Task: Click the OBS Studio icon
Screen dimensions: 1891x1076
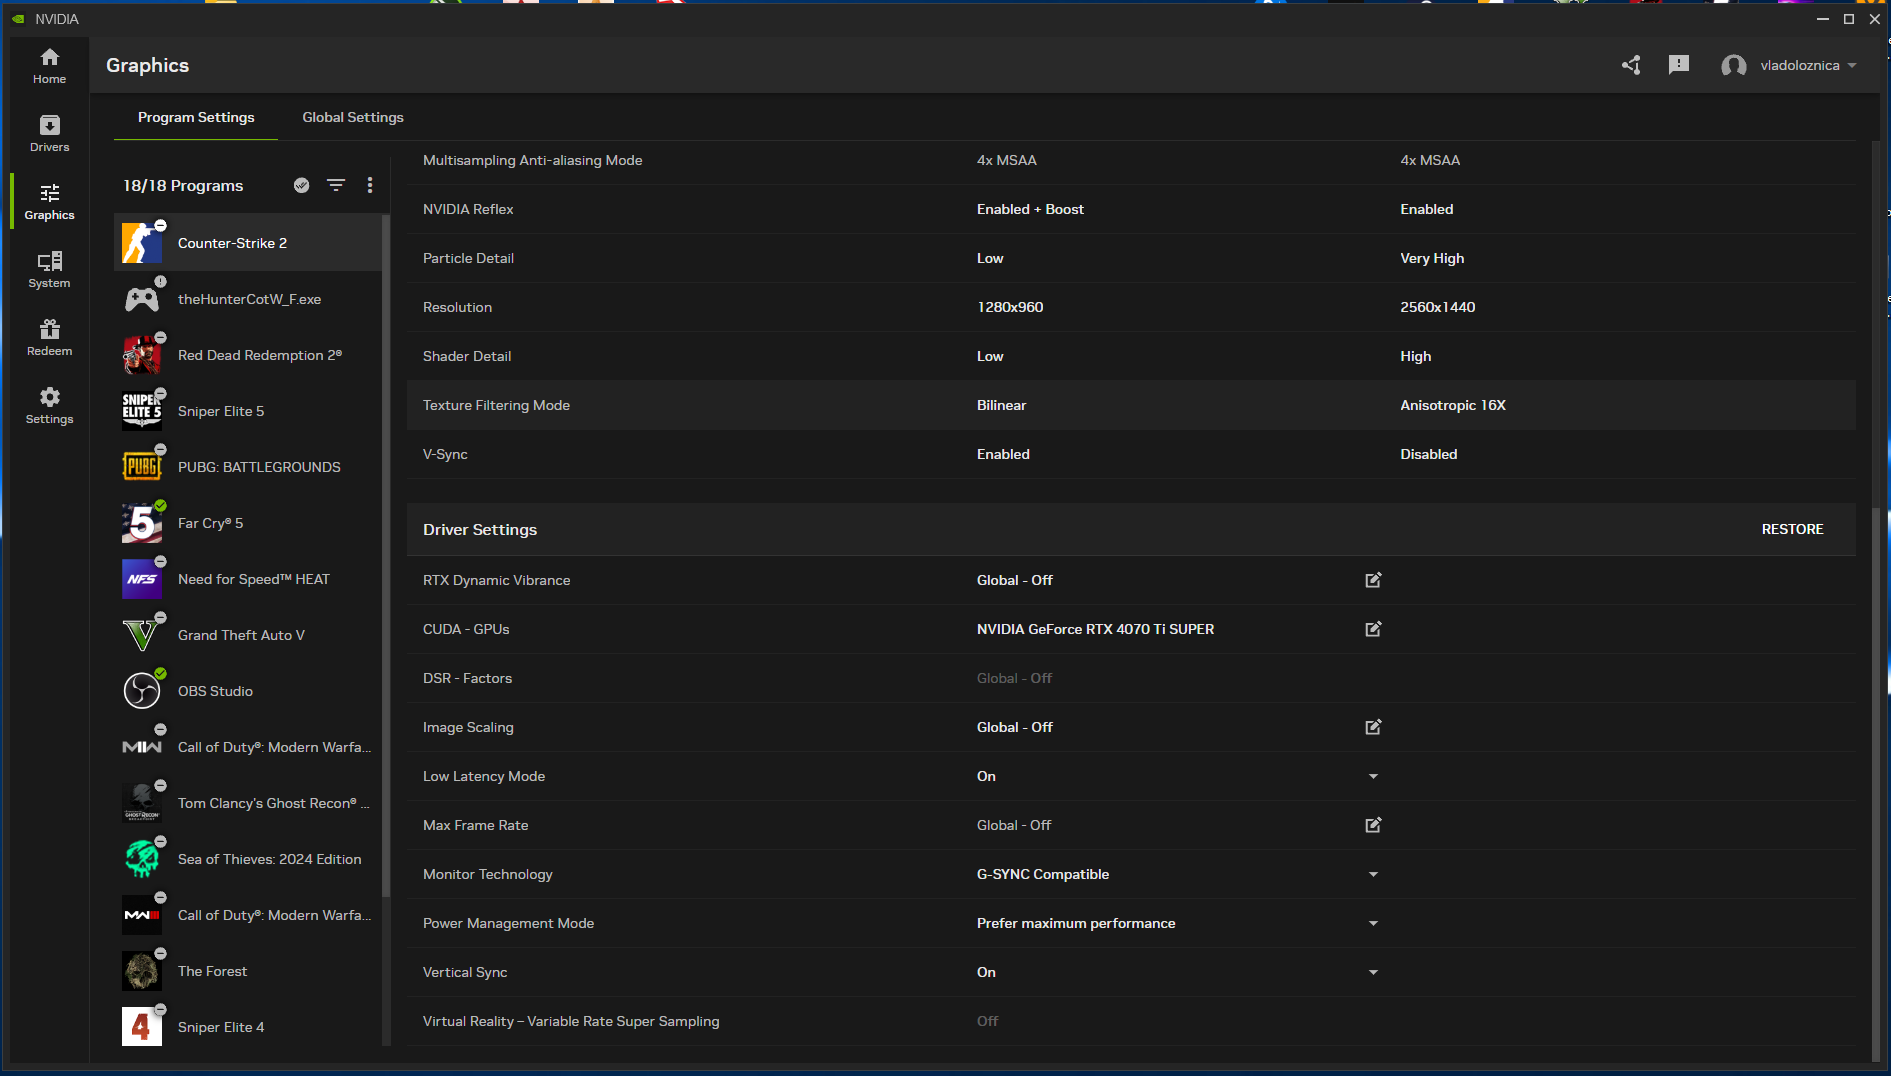Action: tap(141, 691)
